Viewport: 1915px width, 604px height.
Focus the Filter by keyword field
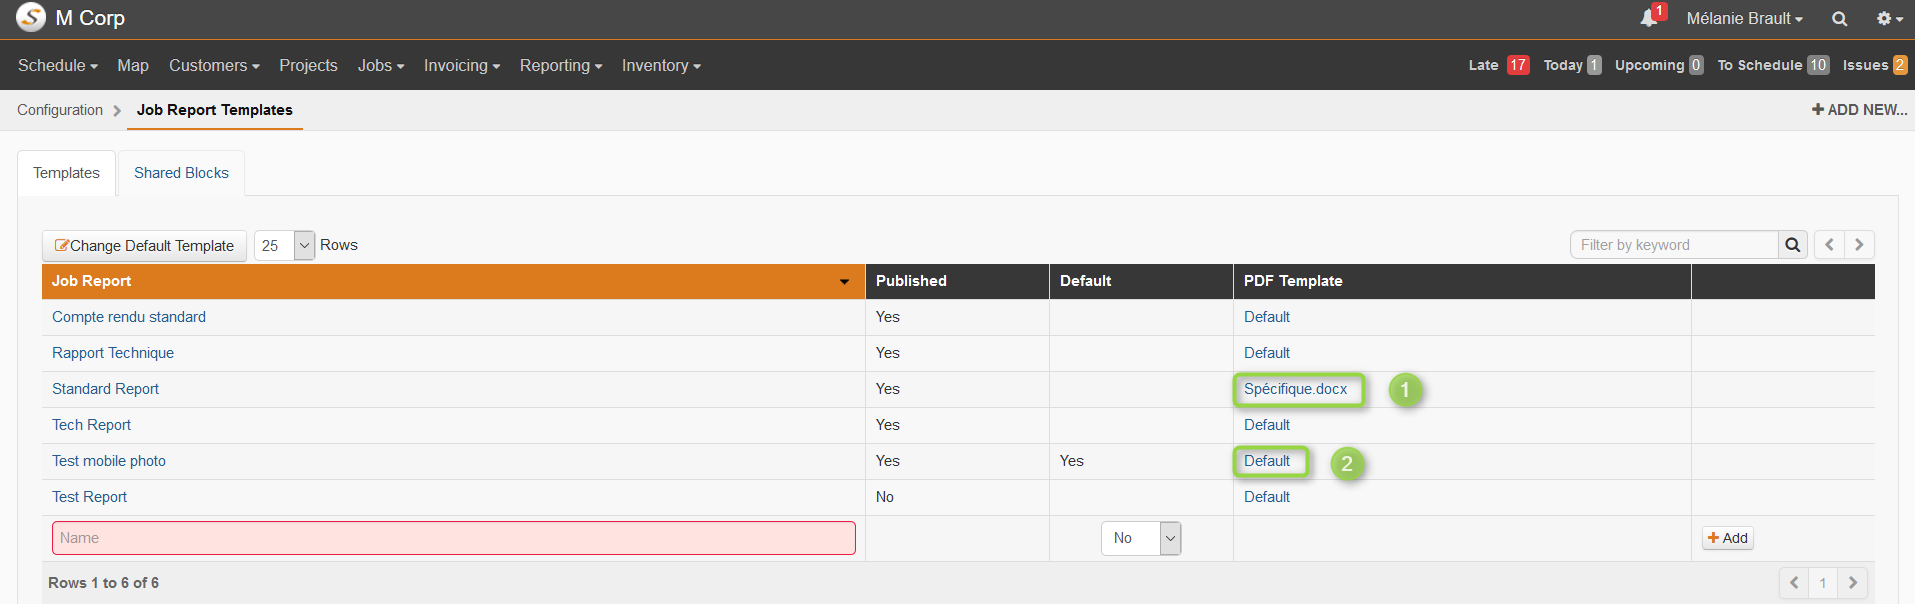(1675, 245)
